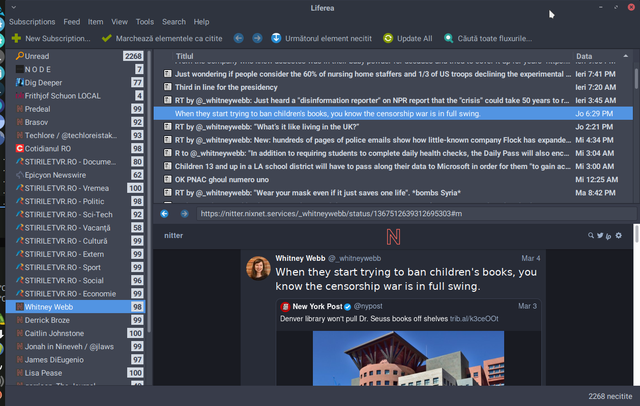Screen dimensions: 640x406
Task: Click browser back arrow beside URL bar
Action: point(164,213)
